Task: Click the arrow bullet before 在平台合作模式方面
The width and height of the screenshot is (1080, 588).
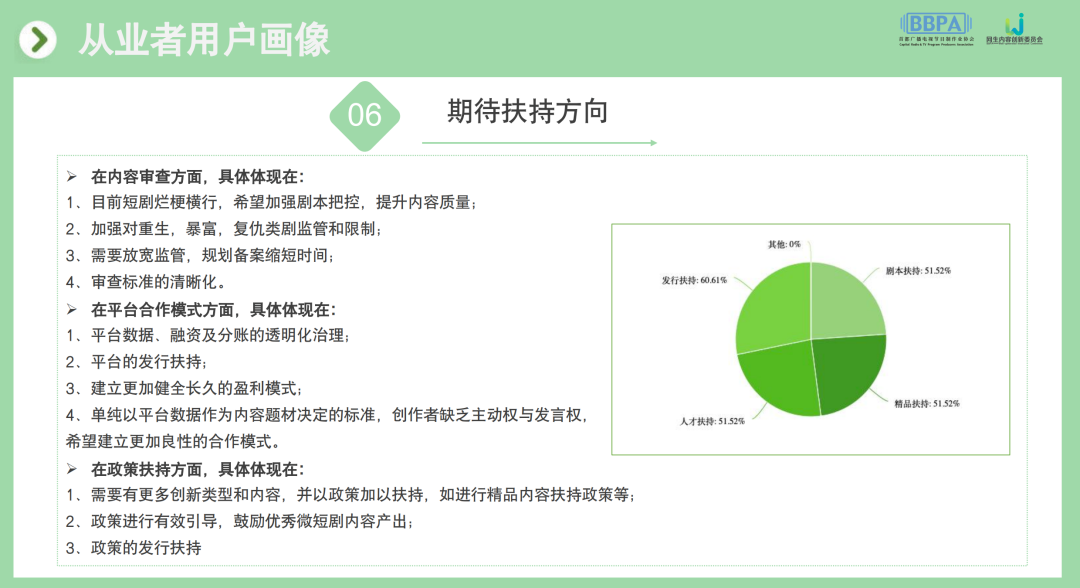Action: 72,309
